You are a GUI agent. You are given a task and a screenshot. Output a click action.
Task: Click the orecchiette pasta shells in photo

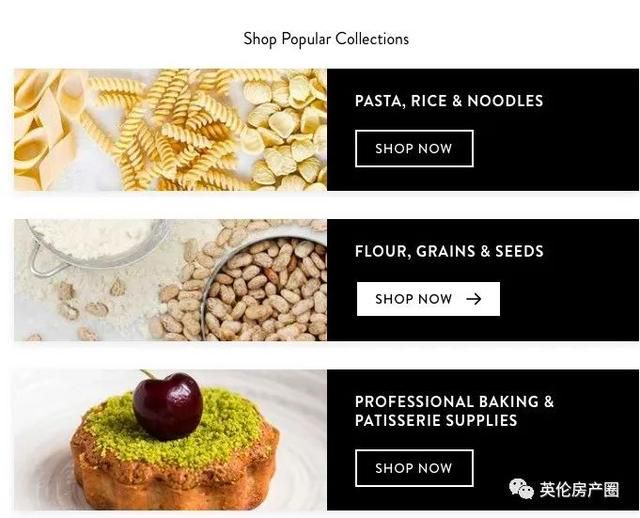[288, 131]
